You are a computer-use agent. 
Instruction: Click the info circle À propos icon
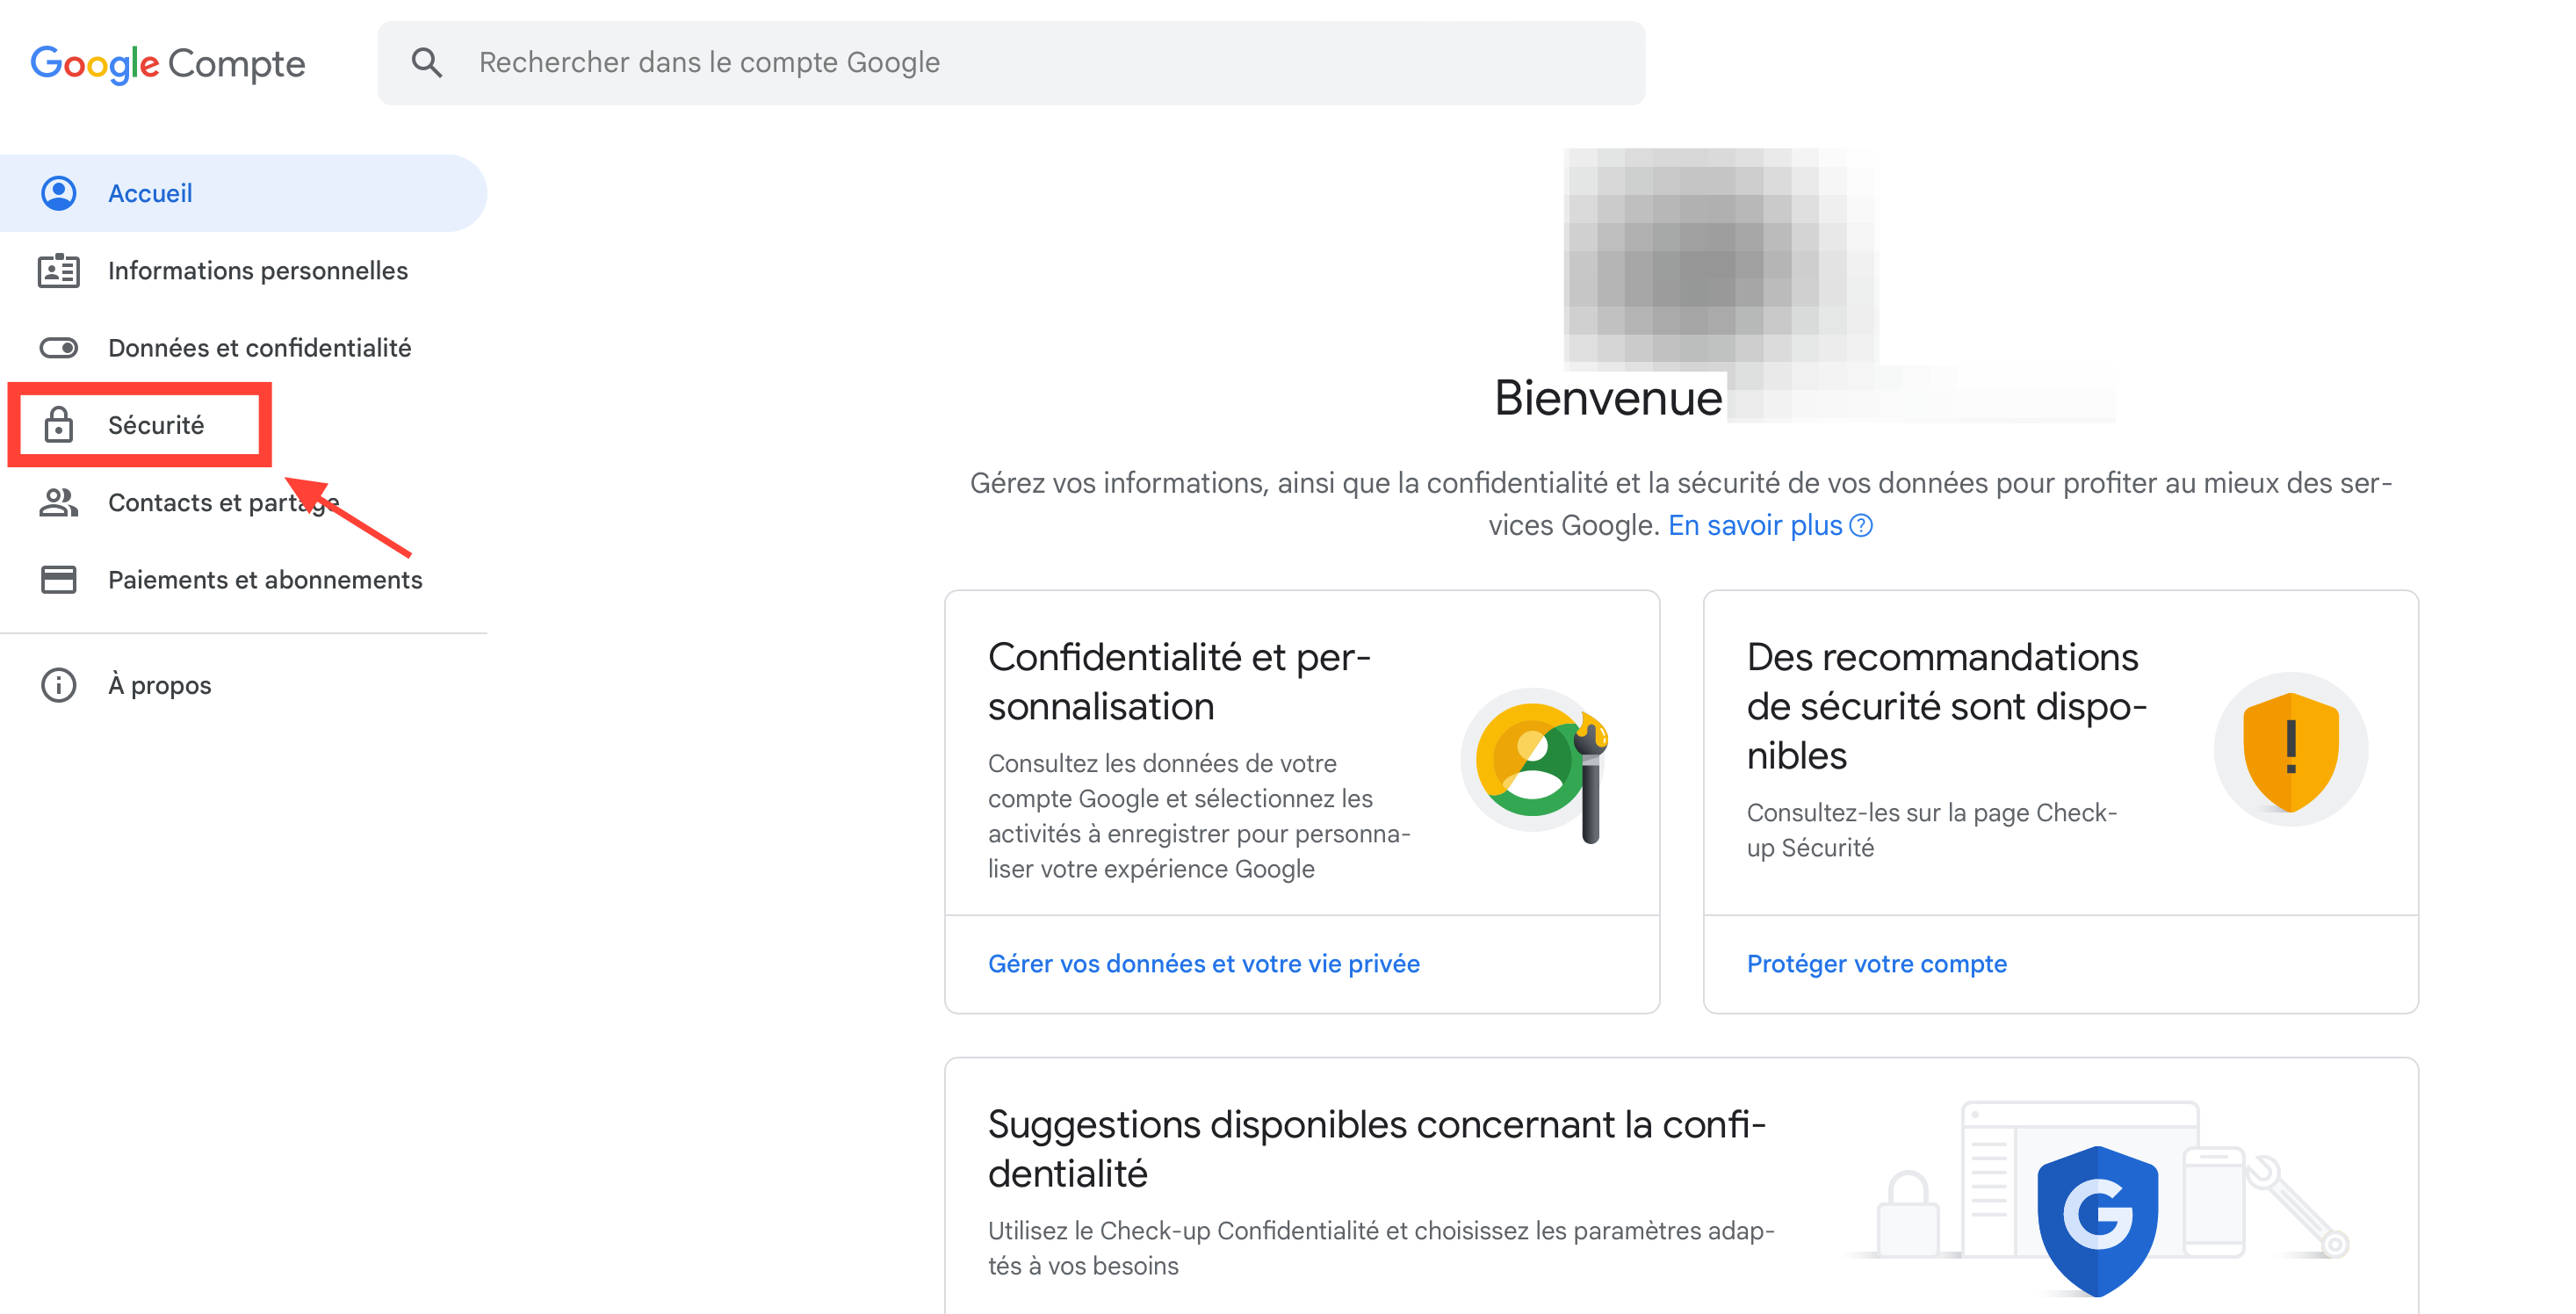(59, 685)
